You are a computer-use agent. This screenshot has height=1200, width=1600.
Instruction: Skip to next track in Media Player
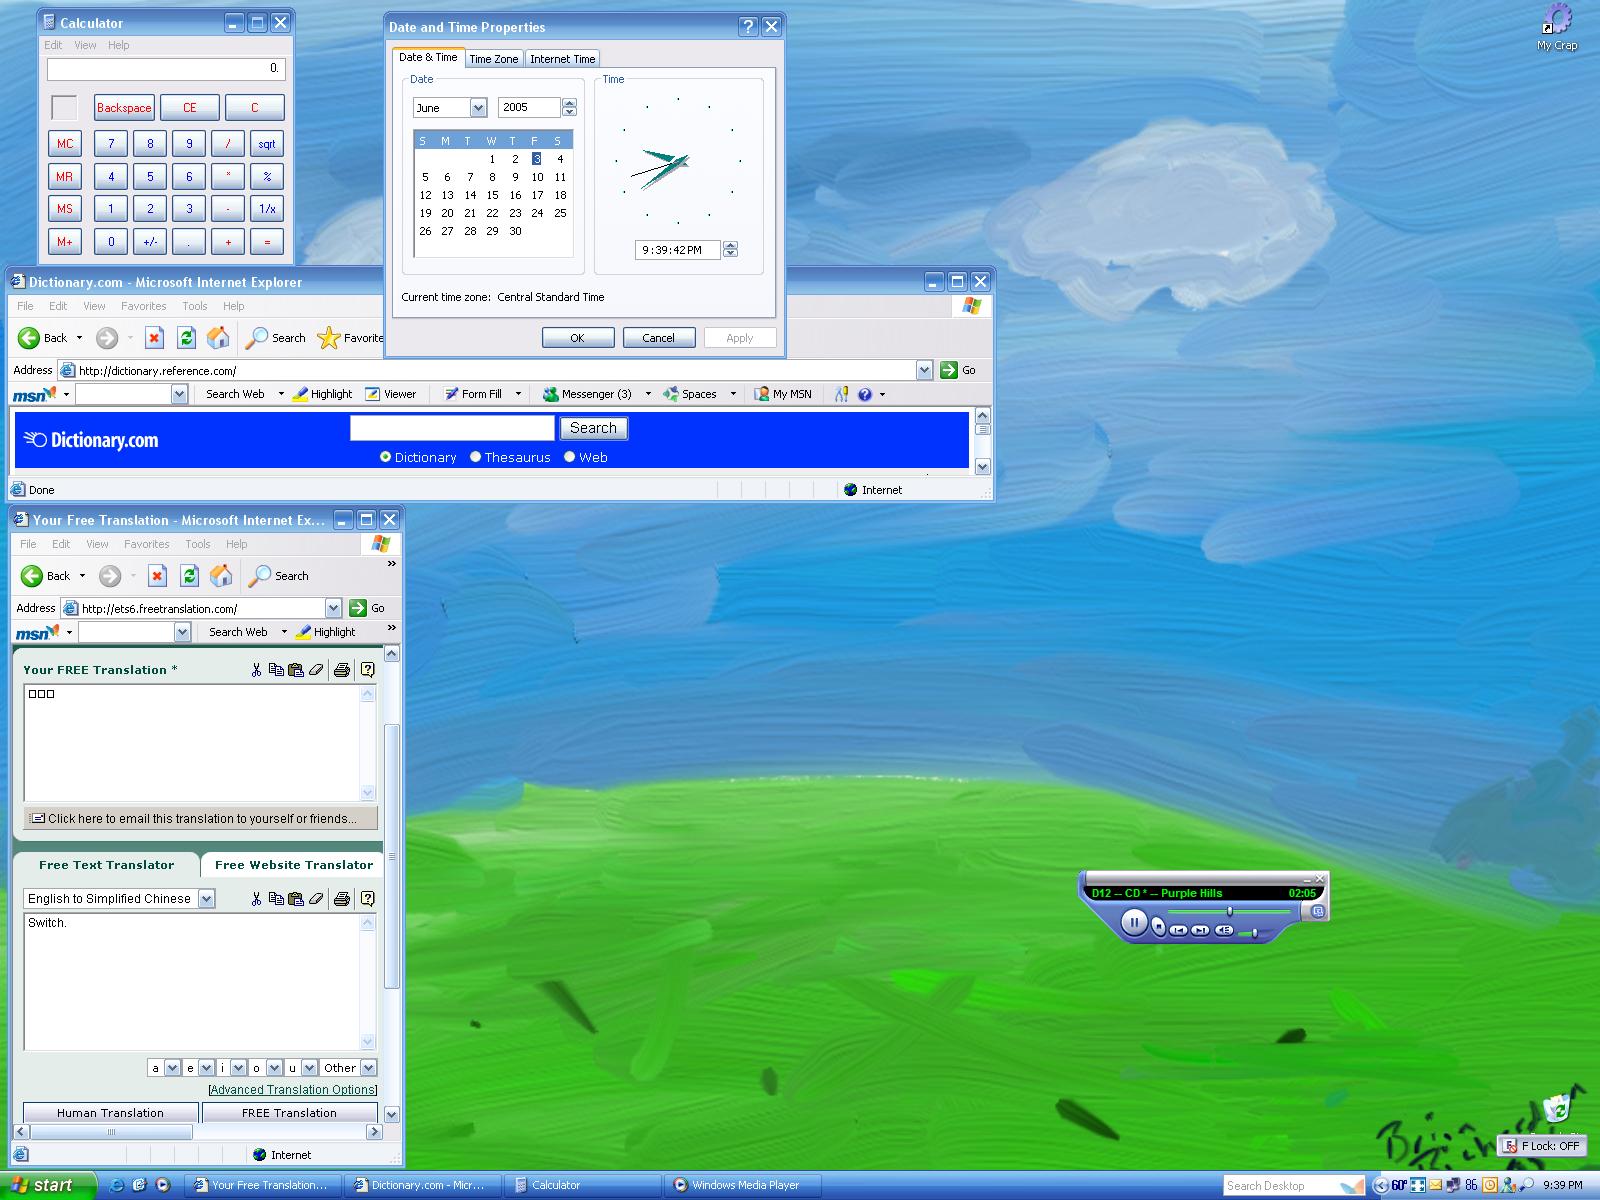point(1201,931)
